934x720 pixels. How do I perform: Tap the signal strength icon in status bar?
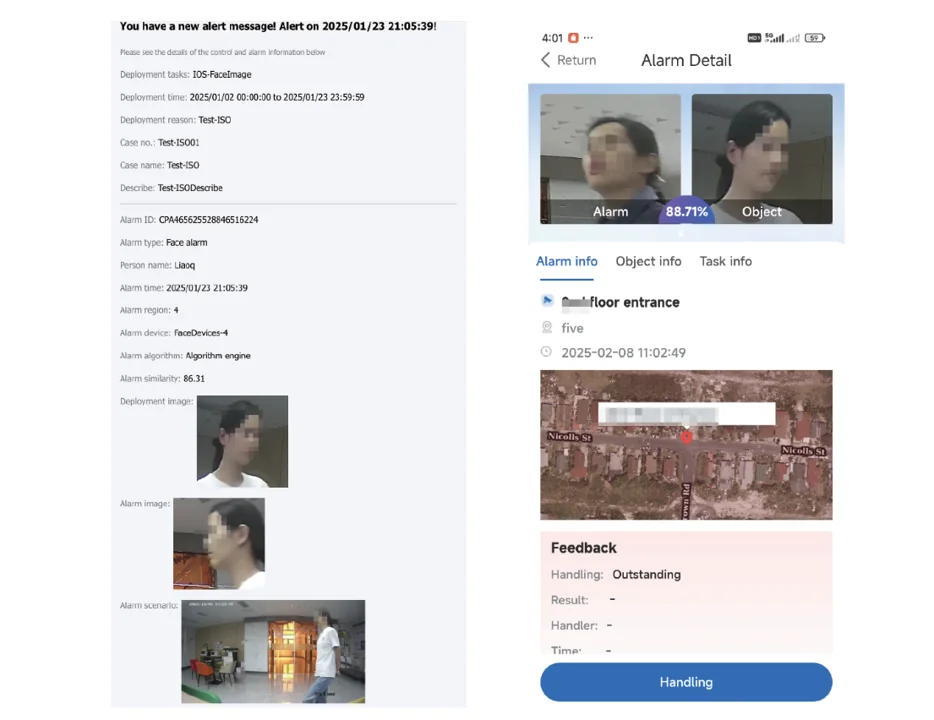774,38
